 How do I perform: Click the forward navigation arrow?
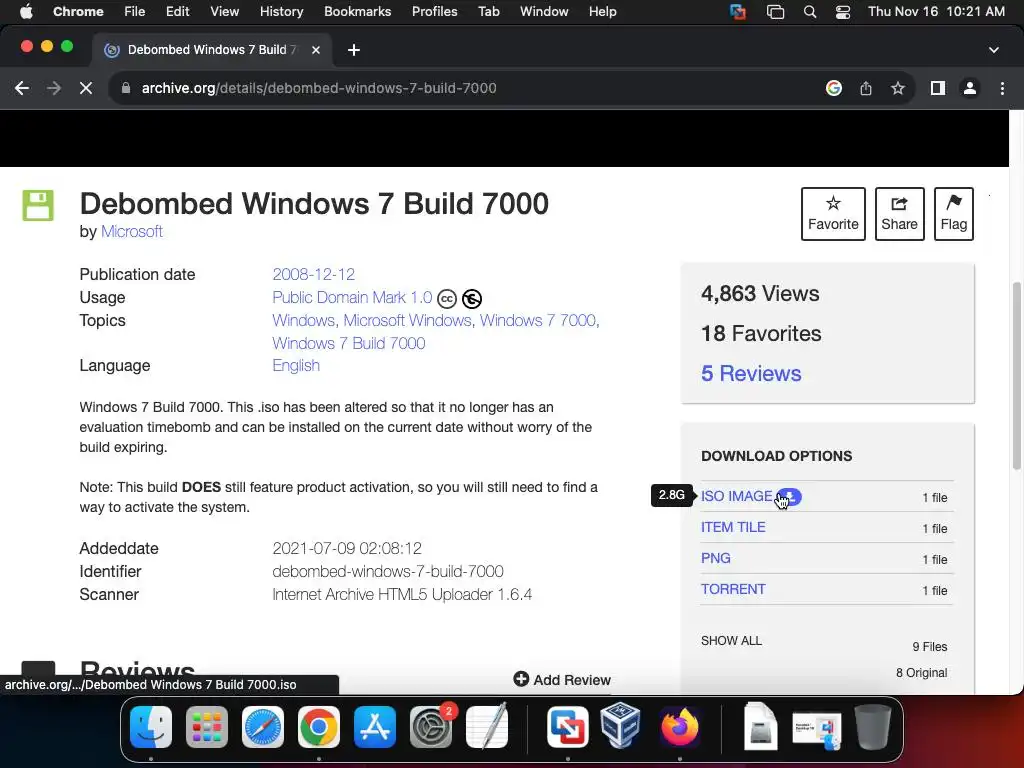tap(54, 88)
